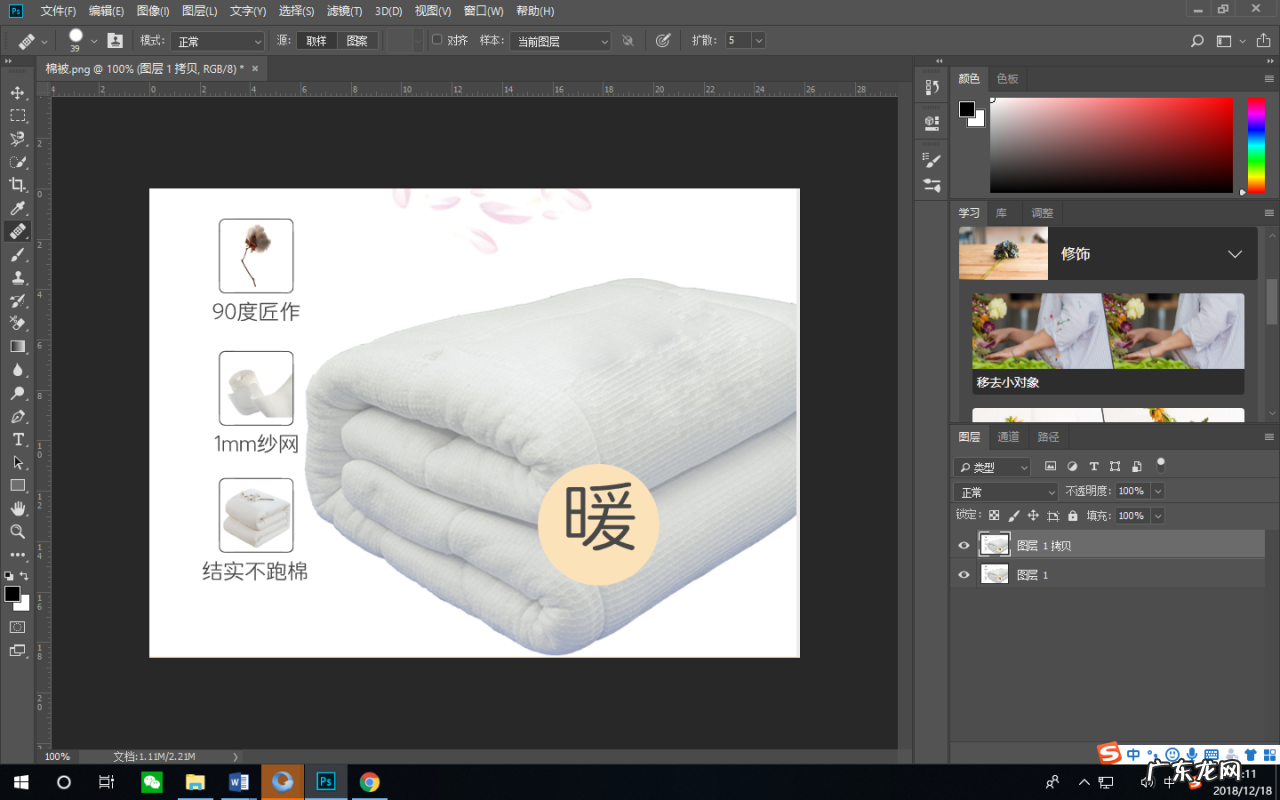1280x800 pixels.
Task: Select the Zoom tool
Action: pos(16,531)
